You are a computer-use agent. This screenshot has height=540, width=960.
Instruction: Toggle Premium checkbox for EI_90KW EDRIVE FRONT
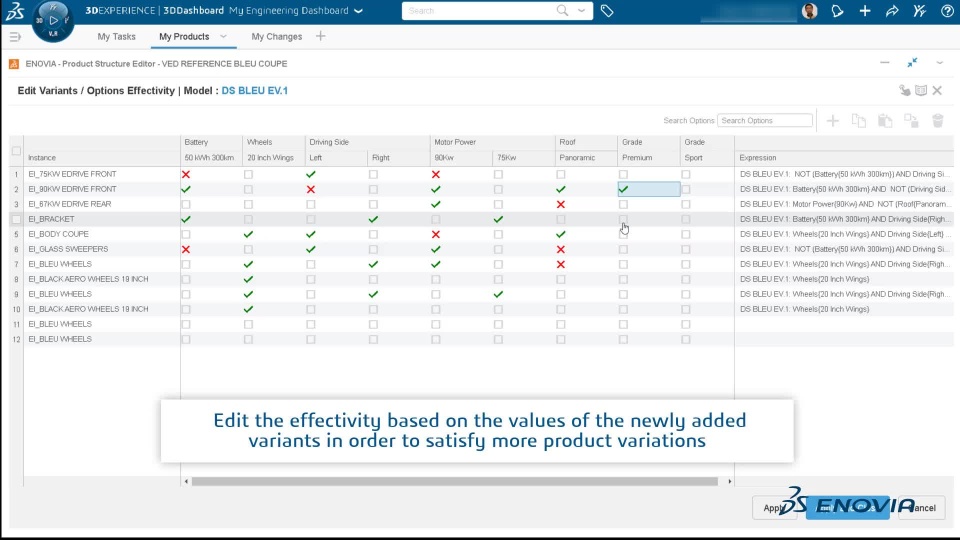click(623, 189)
